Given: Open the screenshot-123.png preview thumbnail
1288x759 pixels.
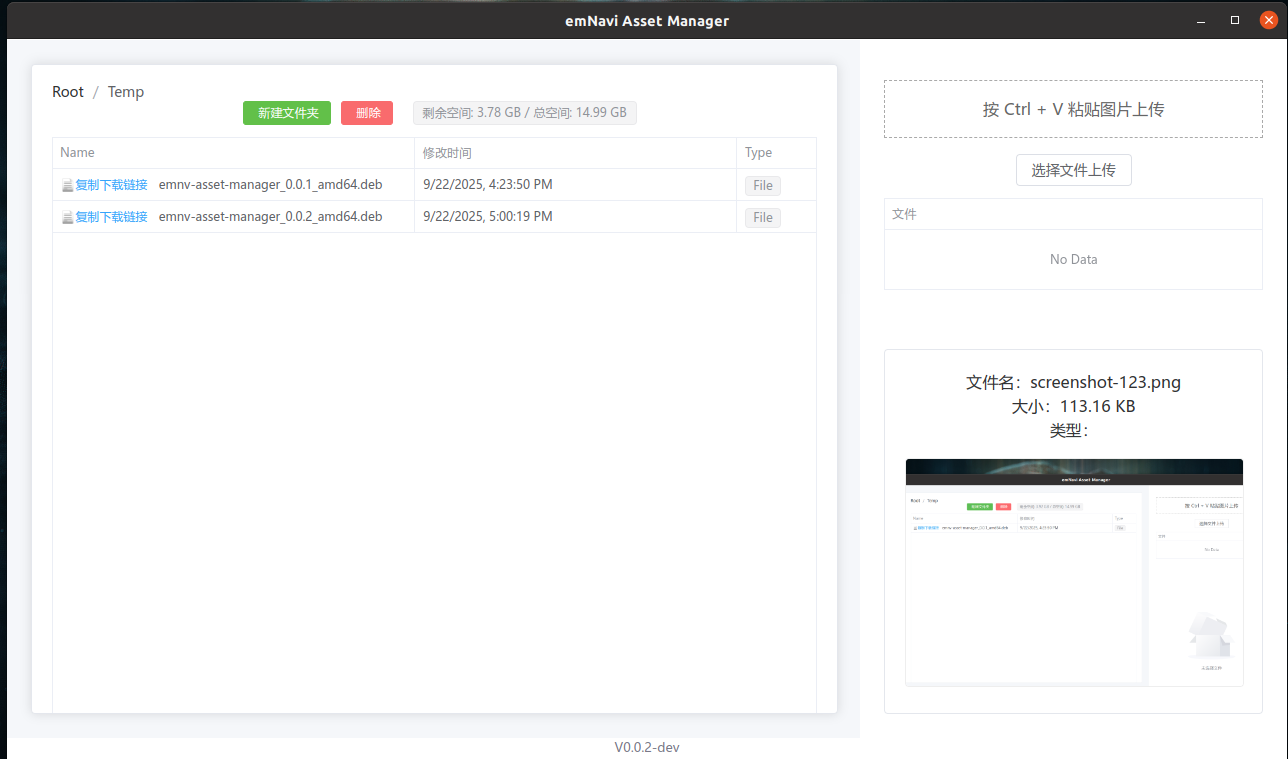Looking at the screenshot, I should coord(1074,572).
